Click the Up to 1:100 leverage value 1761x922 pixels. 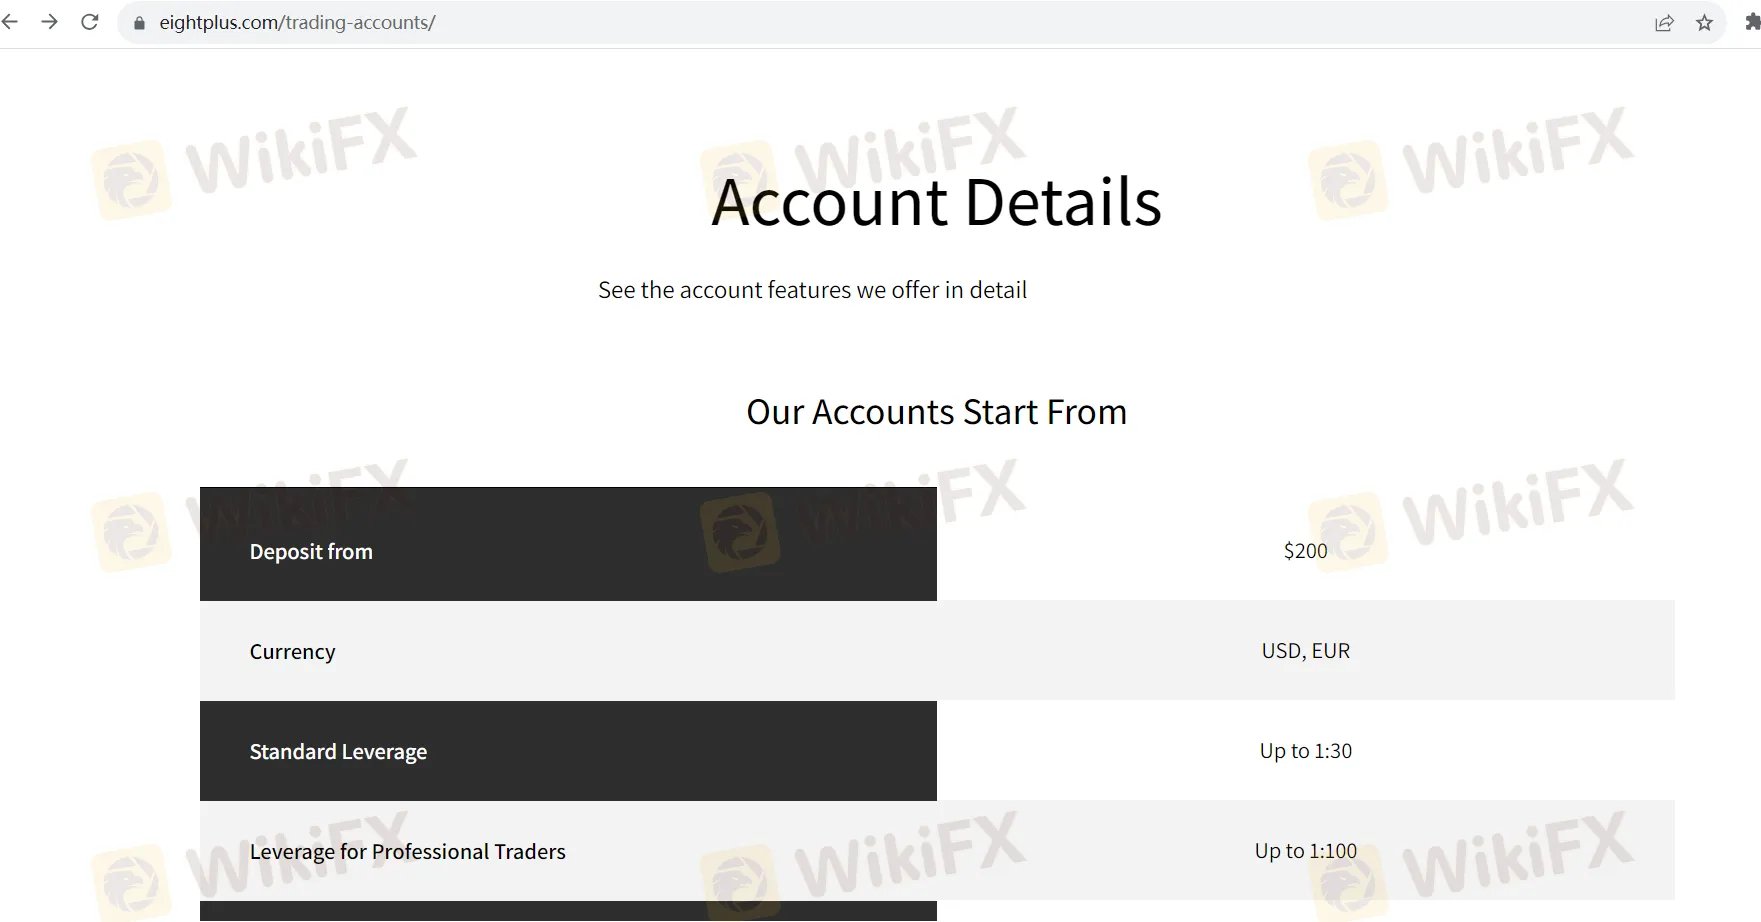click(x=1304, y=850)
